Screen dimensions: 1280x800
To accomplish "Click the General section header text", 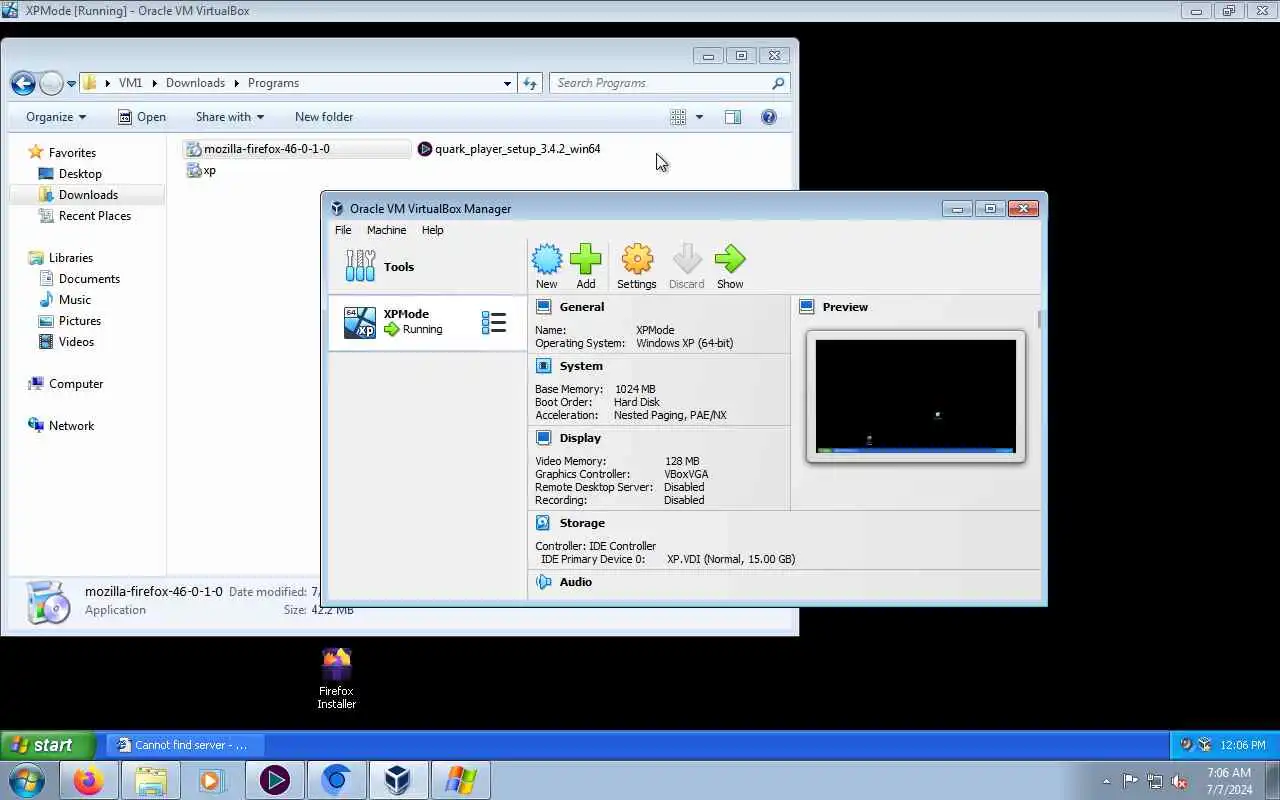I will (582, 307).
